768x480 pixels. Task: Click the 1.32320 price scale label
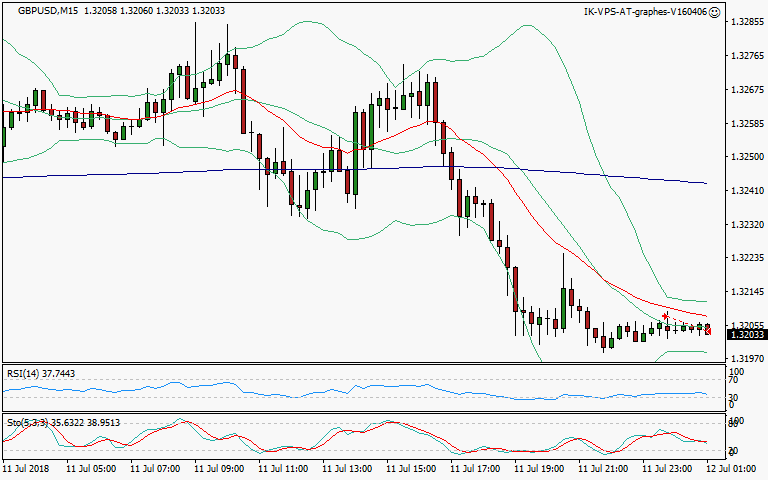point(747,224)
